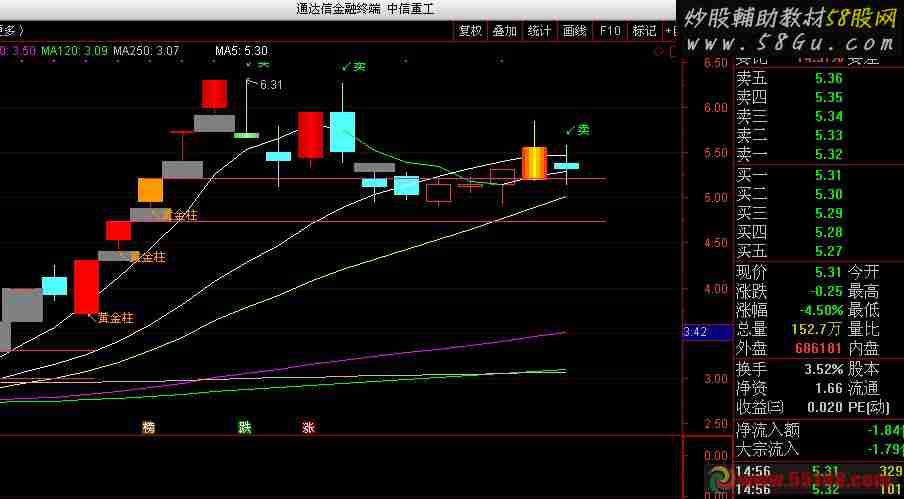
Task: Click the 涨跌 -0.25 value
Action: (x=826, y=291)
